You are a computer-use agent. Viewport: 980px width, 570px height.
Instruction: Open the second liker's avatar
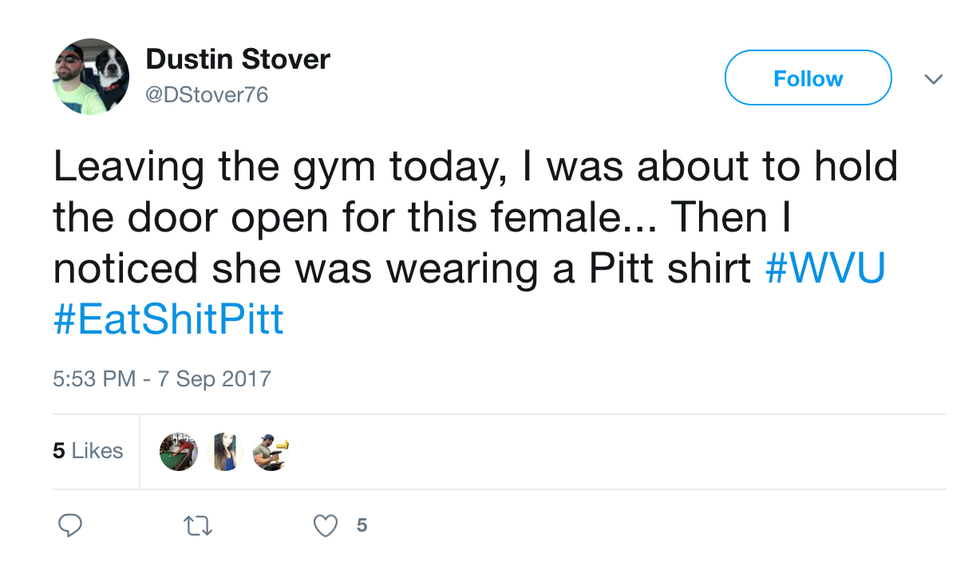[225, 452]
